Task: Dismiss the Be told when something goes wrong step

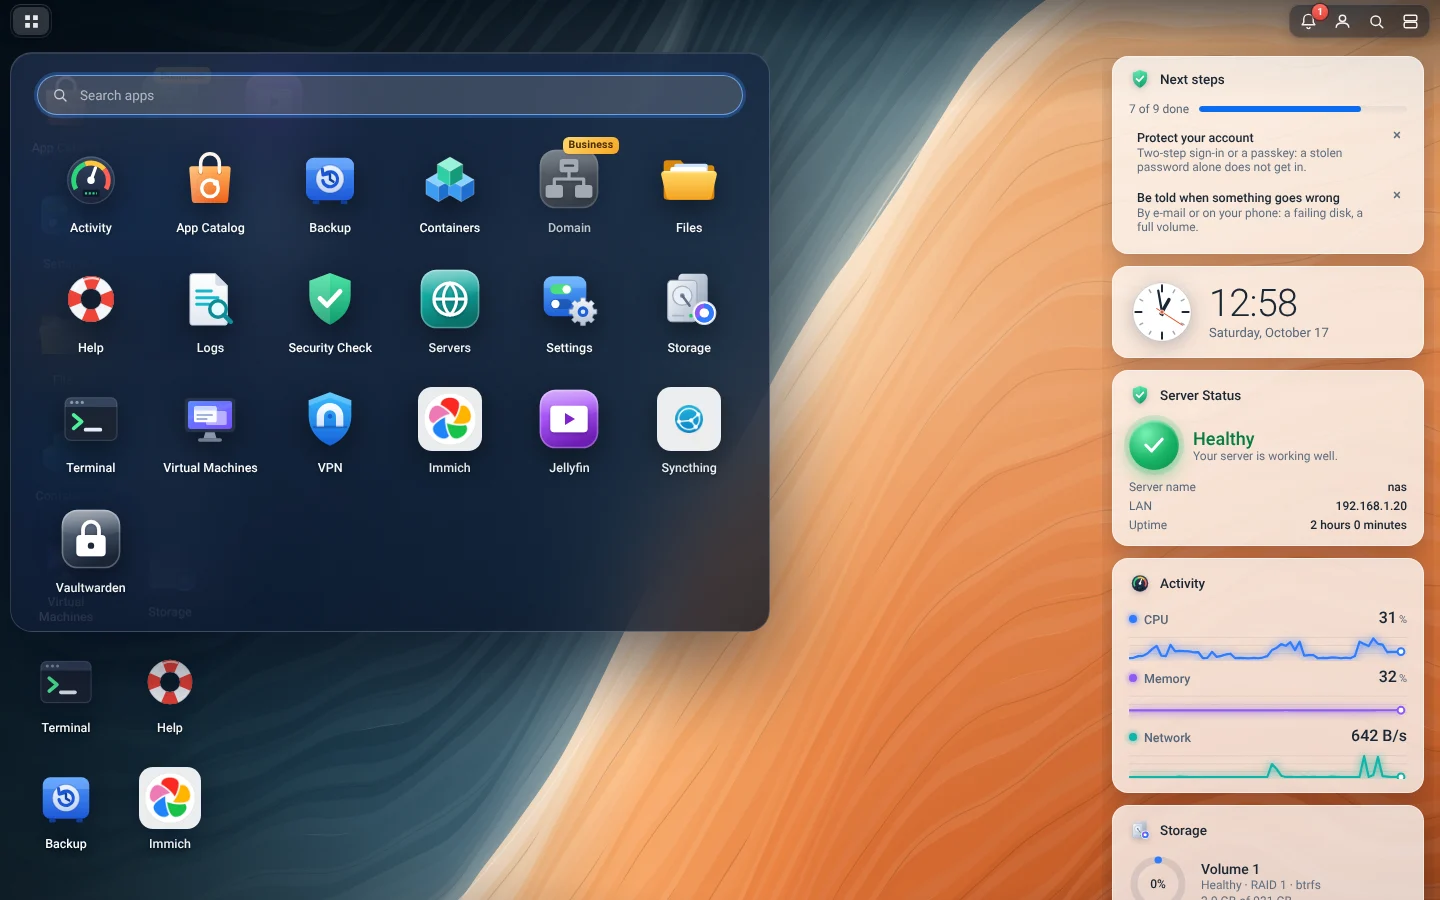Action: point(1397,195)
